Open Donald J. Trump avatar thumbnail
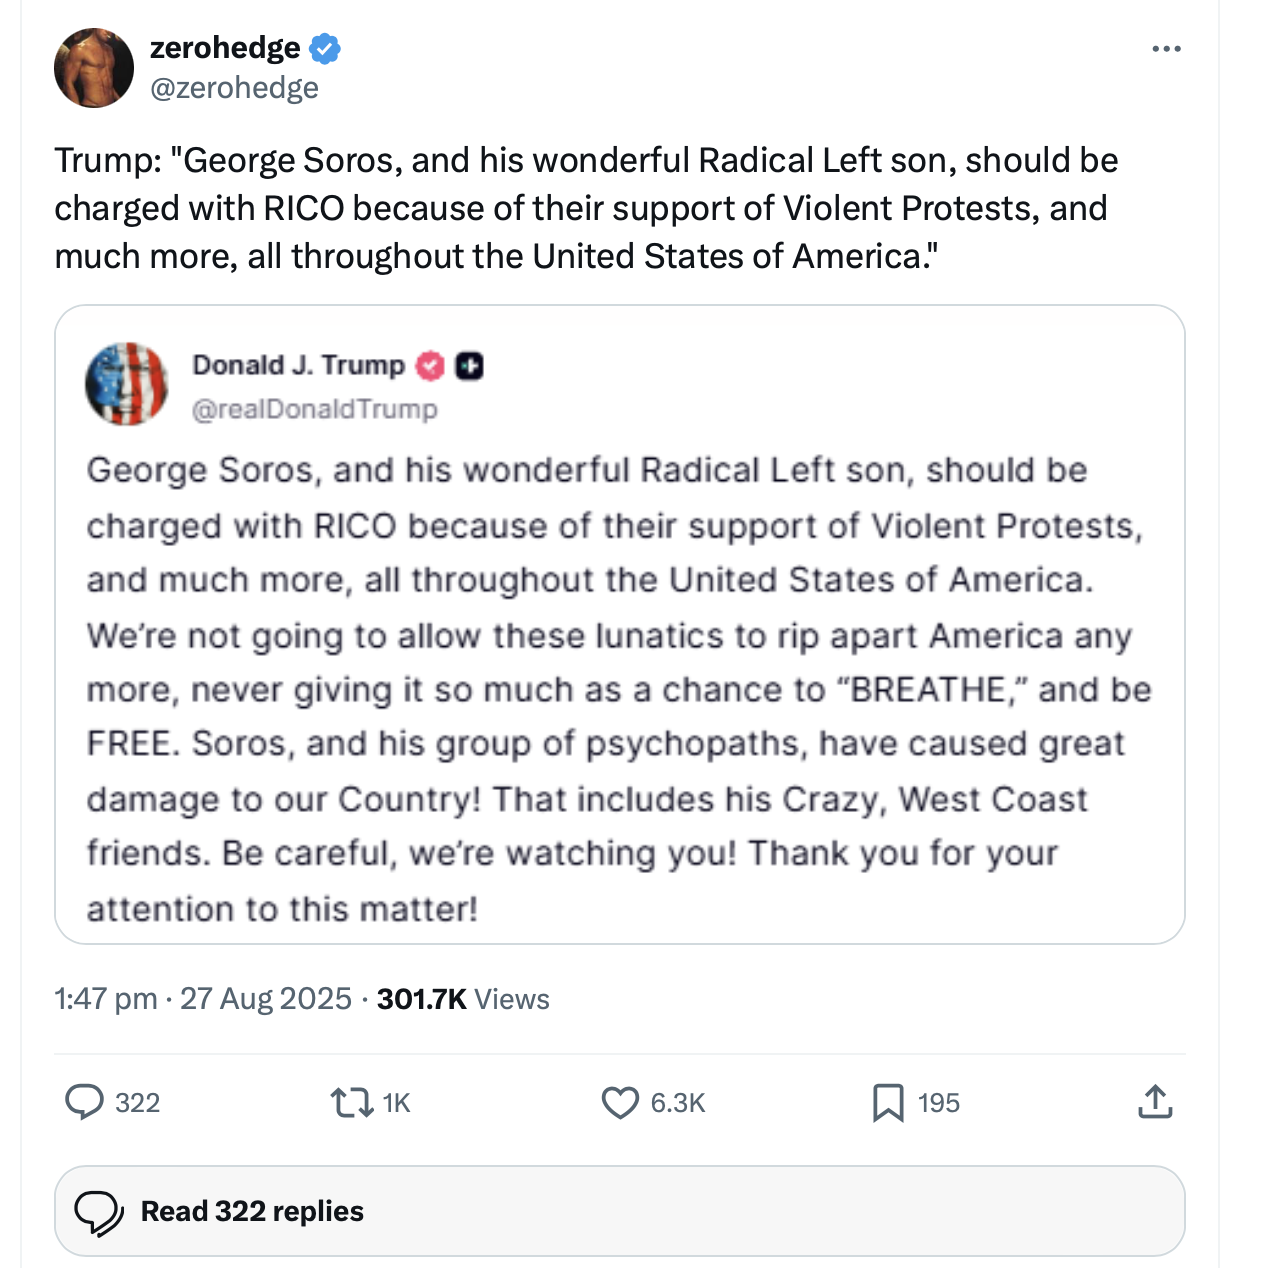The height and width of the screenshot is (1268, 1268). (127, 384)
